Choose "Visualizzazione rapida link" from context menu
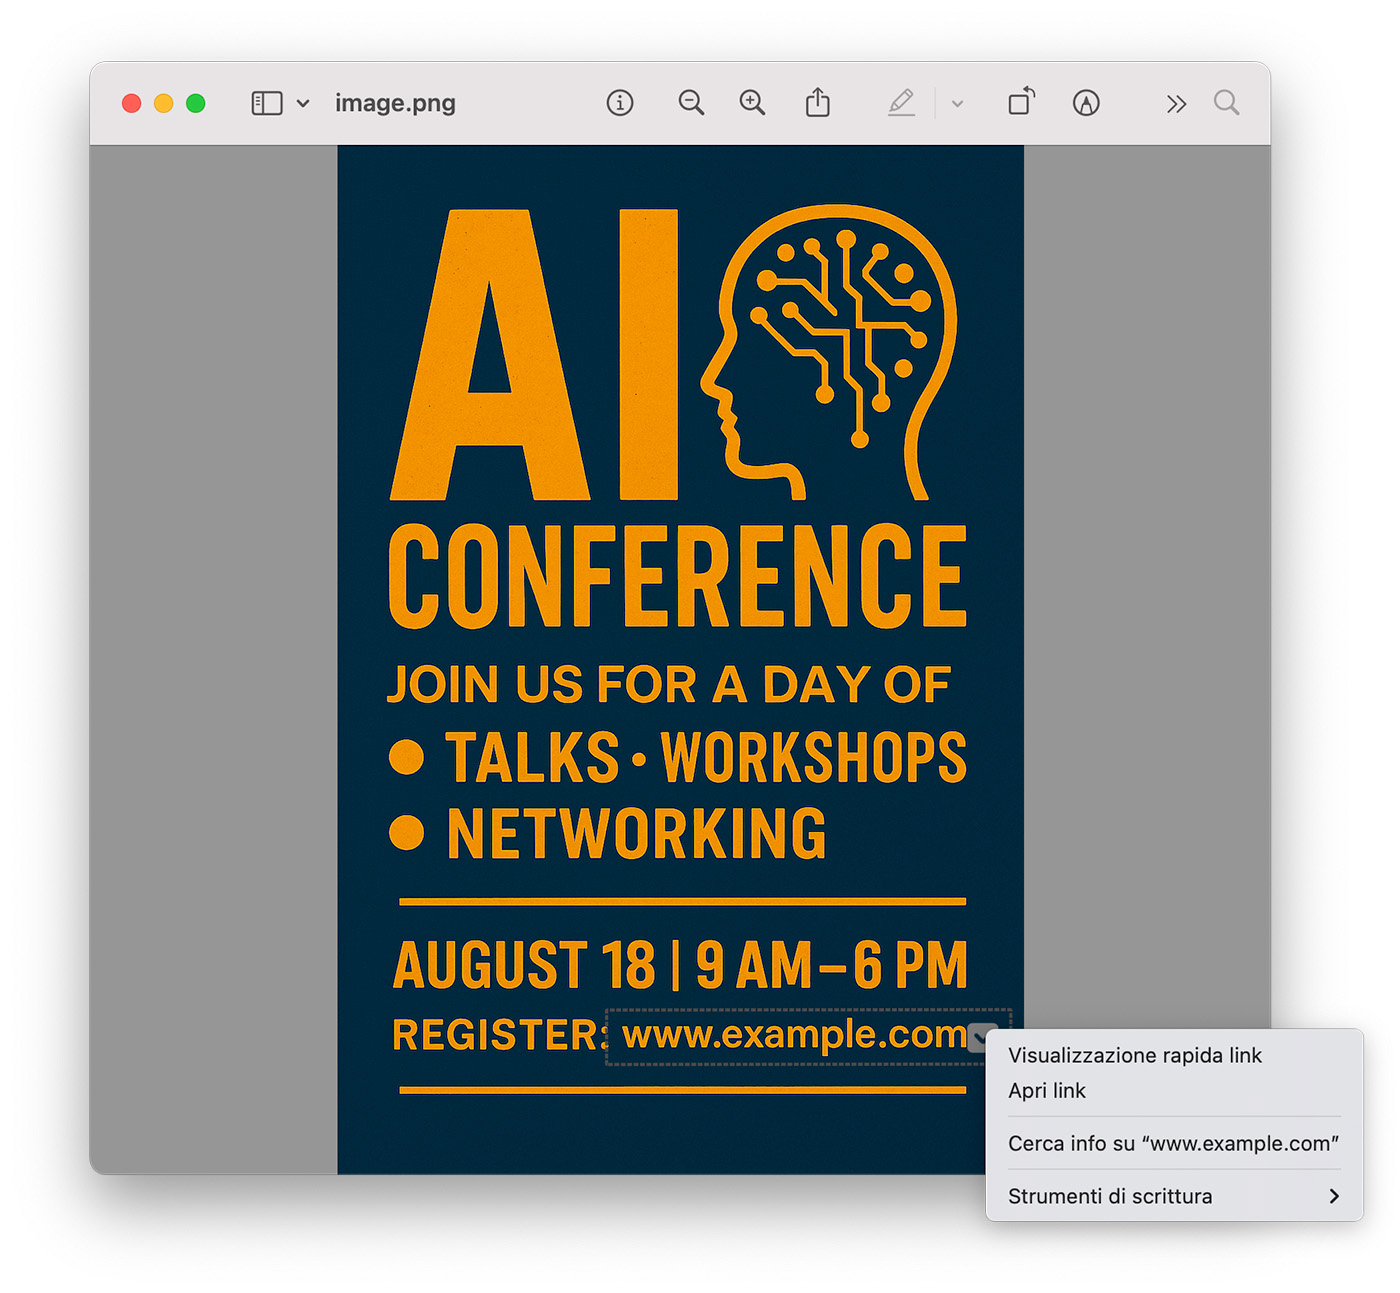1400x1293 pixels. (1135, 1055)
